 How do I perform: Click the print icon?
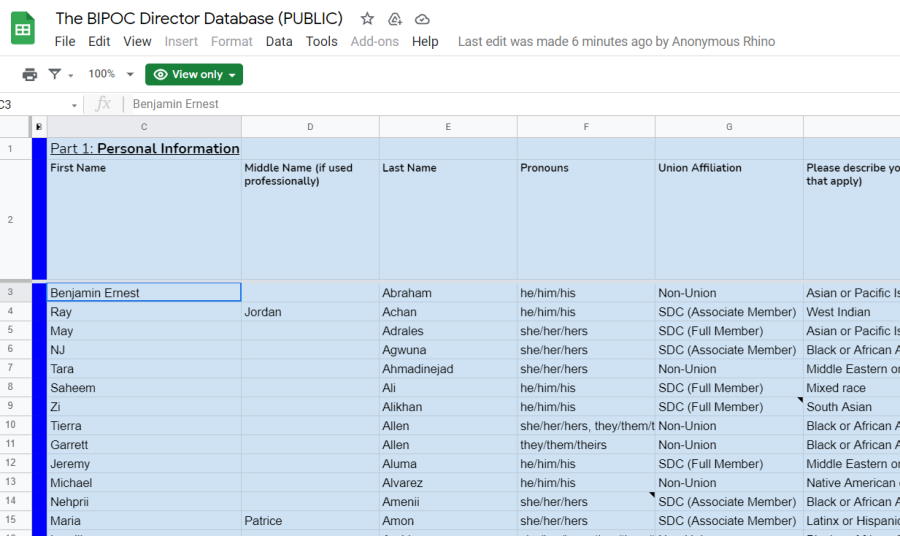(x=30, y=74)
